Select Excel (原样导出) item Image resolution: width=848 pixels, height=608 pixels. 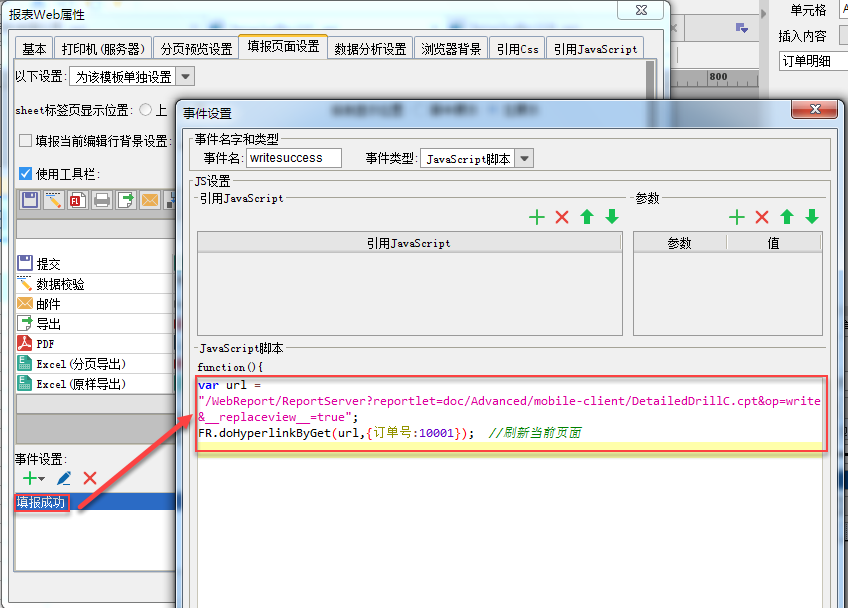point(95,384)
